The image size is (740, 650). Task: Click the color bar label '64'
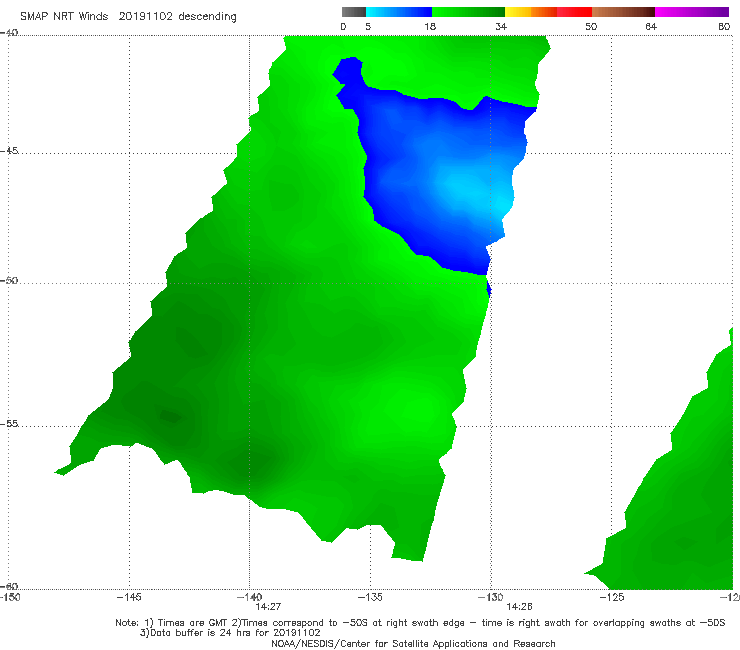pos(651,26)
